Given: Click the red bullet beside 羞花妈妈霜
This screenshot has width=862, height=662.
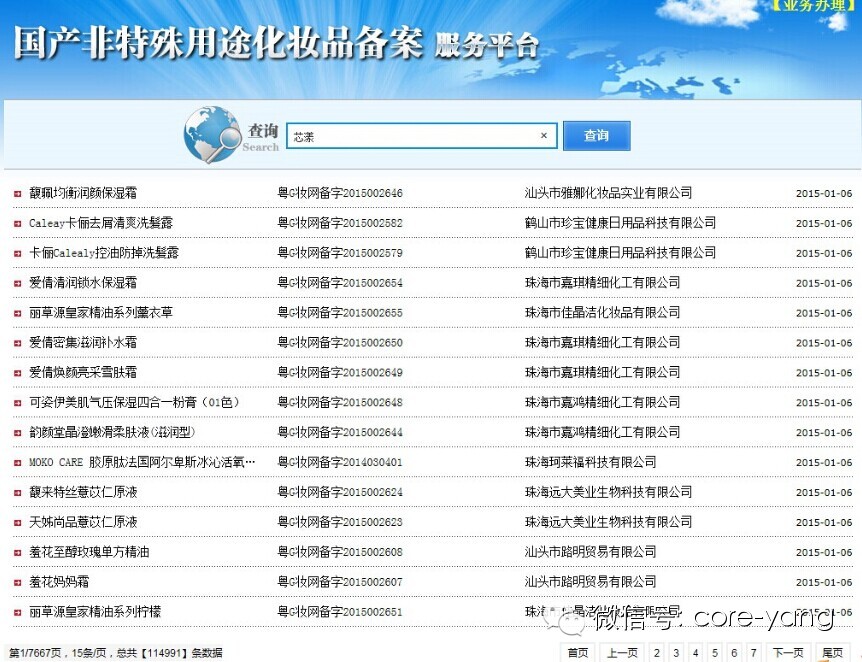Looking at the screenshot, I should 17,583.
